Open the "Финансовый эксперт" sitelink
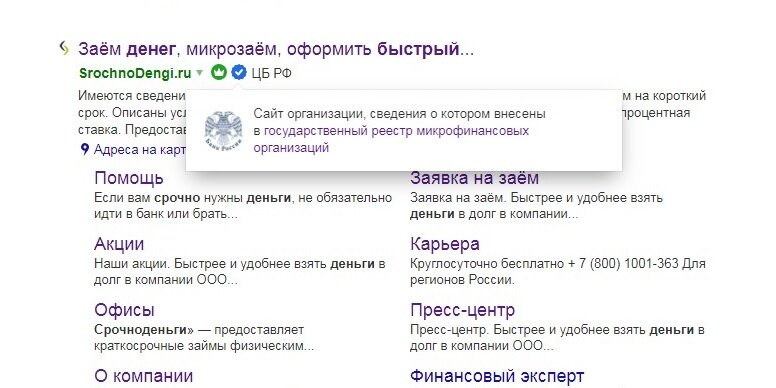 [497, 376]
